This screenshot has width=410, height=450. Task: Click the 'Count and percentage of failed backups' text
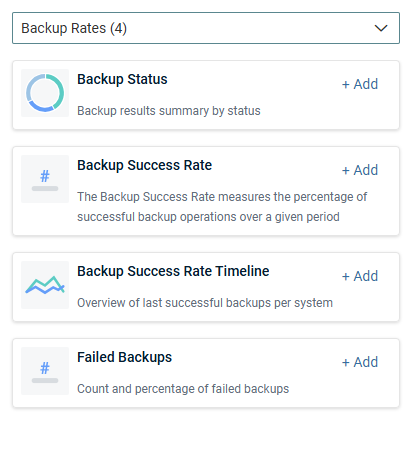(x=183, y=389)
